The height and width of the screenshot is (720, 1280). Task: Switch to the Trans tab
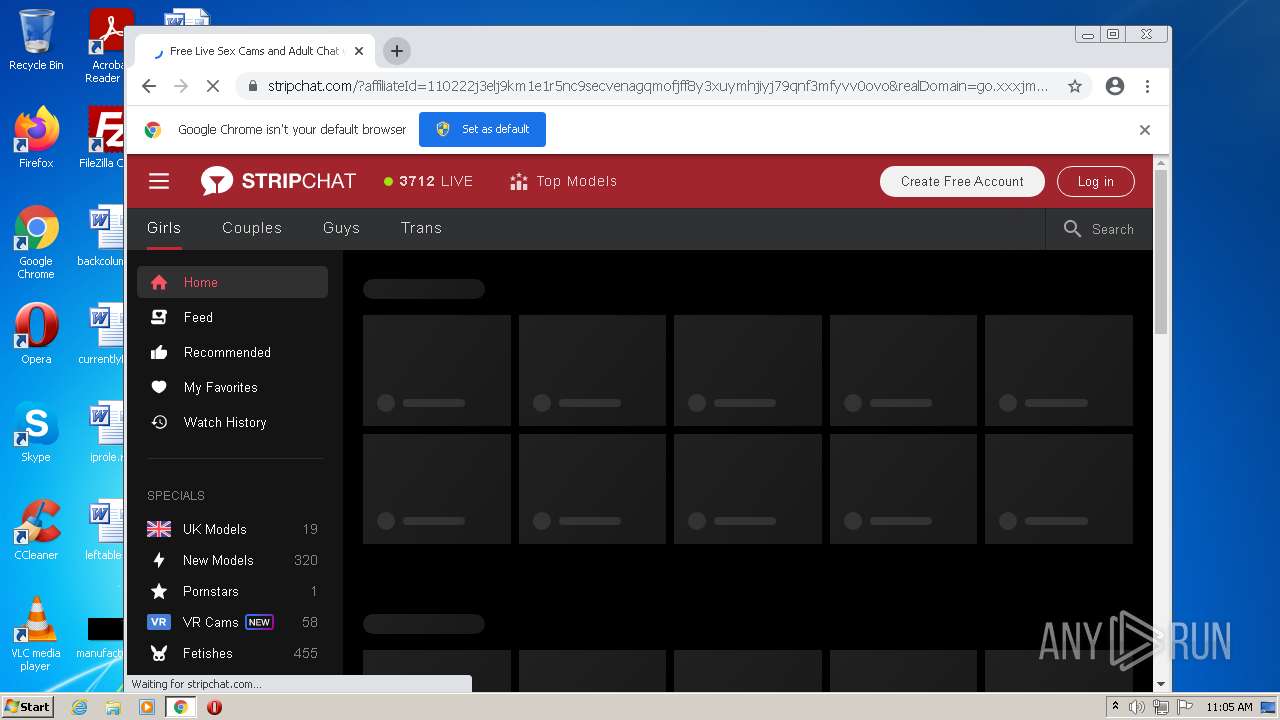click(421, 228)
